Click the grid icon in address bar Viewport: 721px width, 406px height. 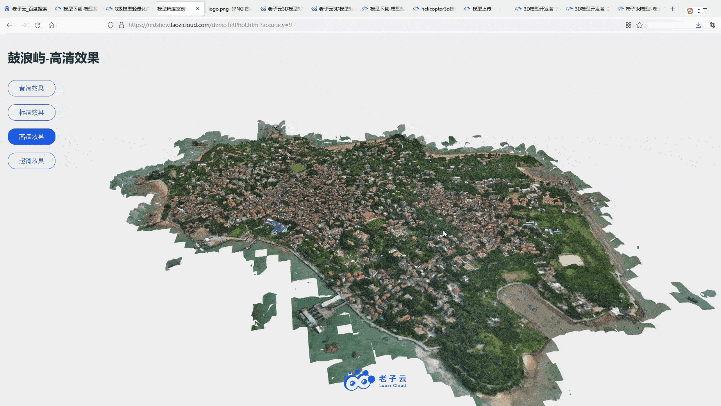coord(628,25)
